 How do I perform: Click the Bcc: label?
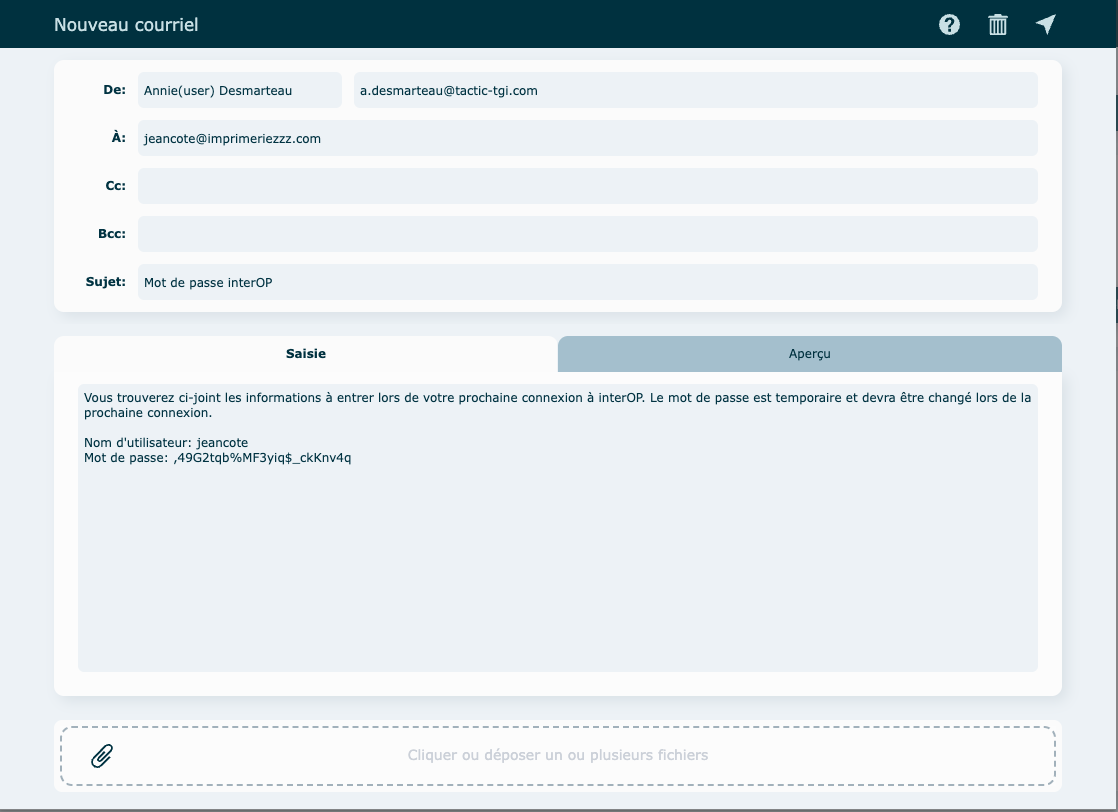(x=111, y=234)
